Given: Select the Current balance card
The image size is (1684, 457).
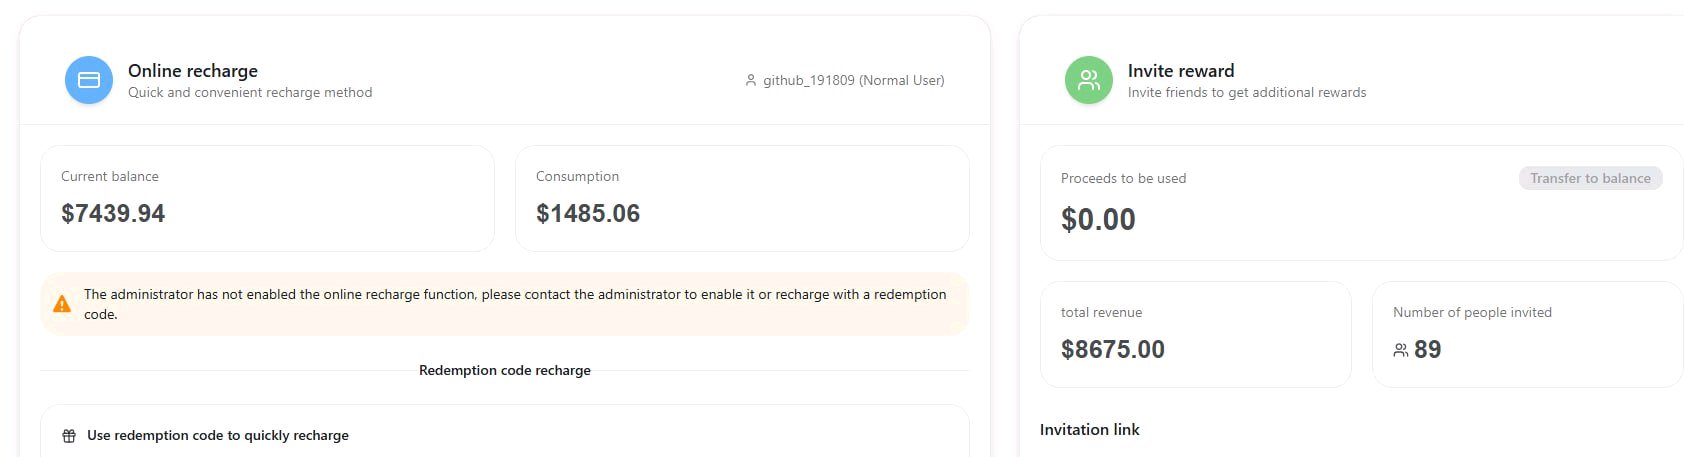Looking at the screenshot, I should [267, 198].
